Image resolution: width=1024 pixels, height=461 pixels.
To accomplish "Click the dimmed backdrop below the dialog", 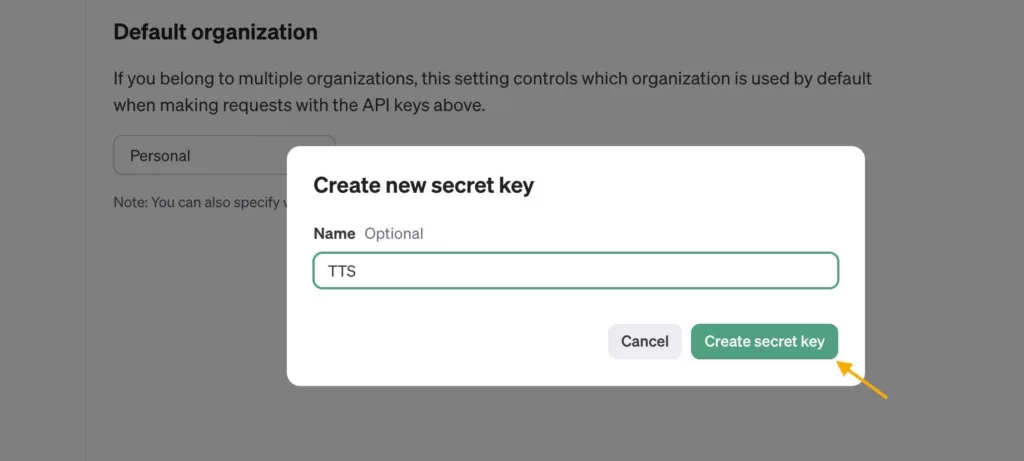I will coord(575,425).
